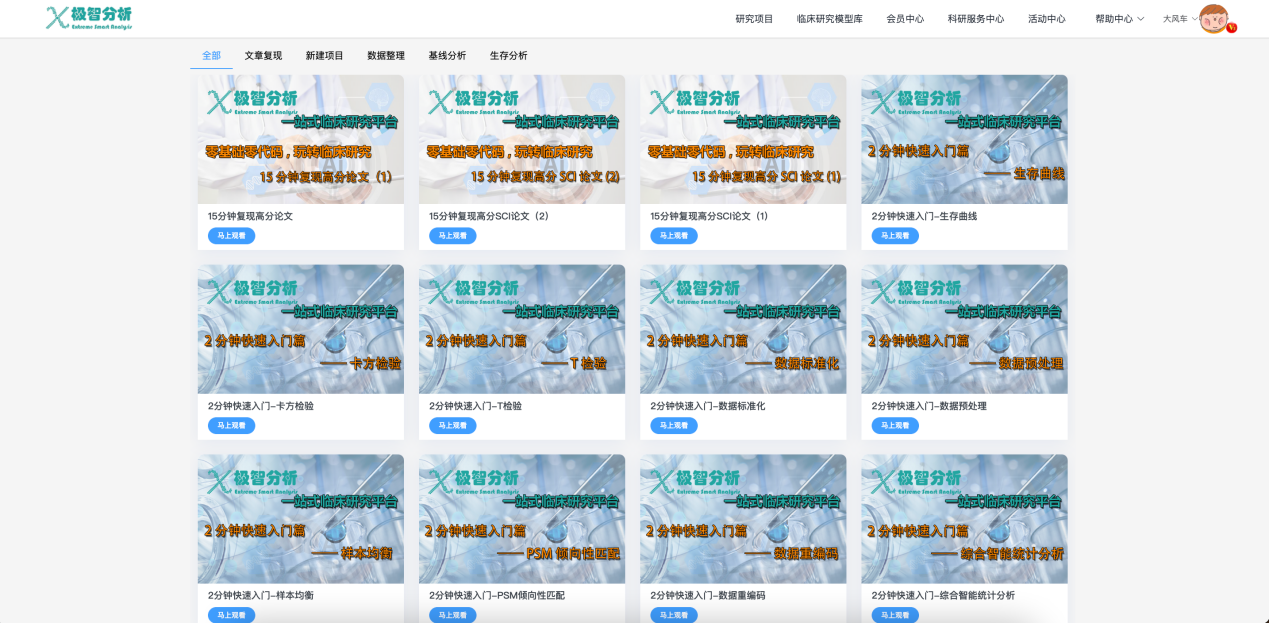1269x623 pixels.
Task: Click the title text 15分钟复现高分论文
Action: [x=250, y=216]
